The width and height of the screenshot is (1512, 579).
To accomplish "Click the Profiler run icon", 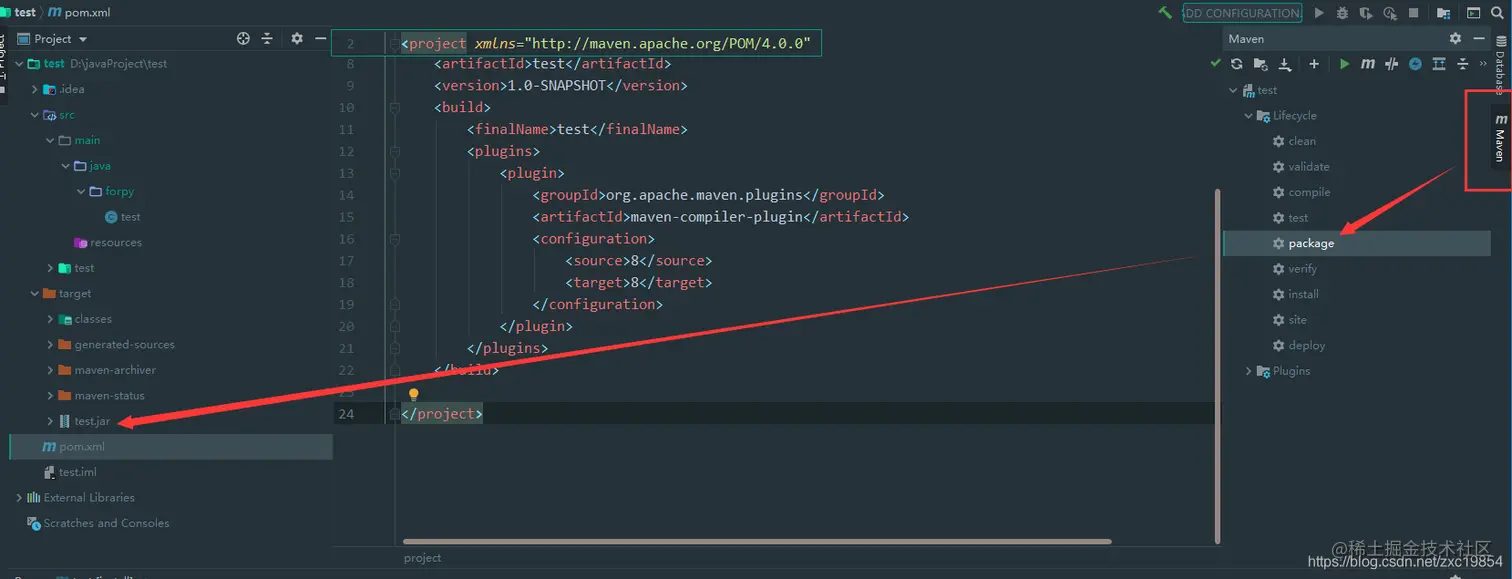I will 1390,13.
